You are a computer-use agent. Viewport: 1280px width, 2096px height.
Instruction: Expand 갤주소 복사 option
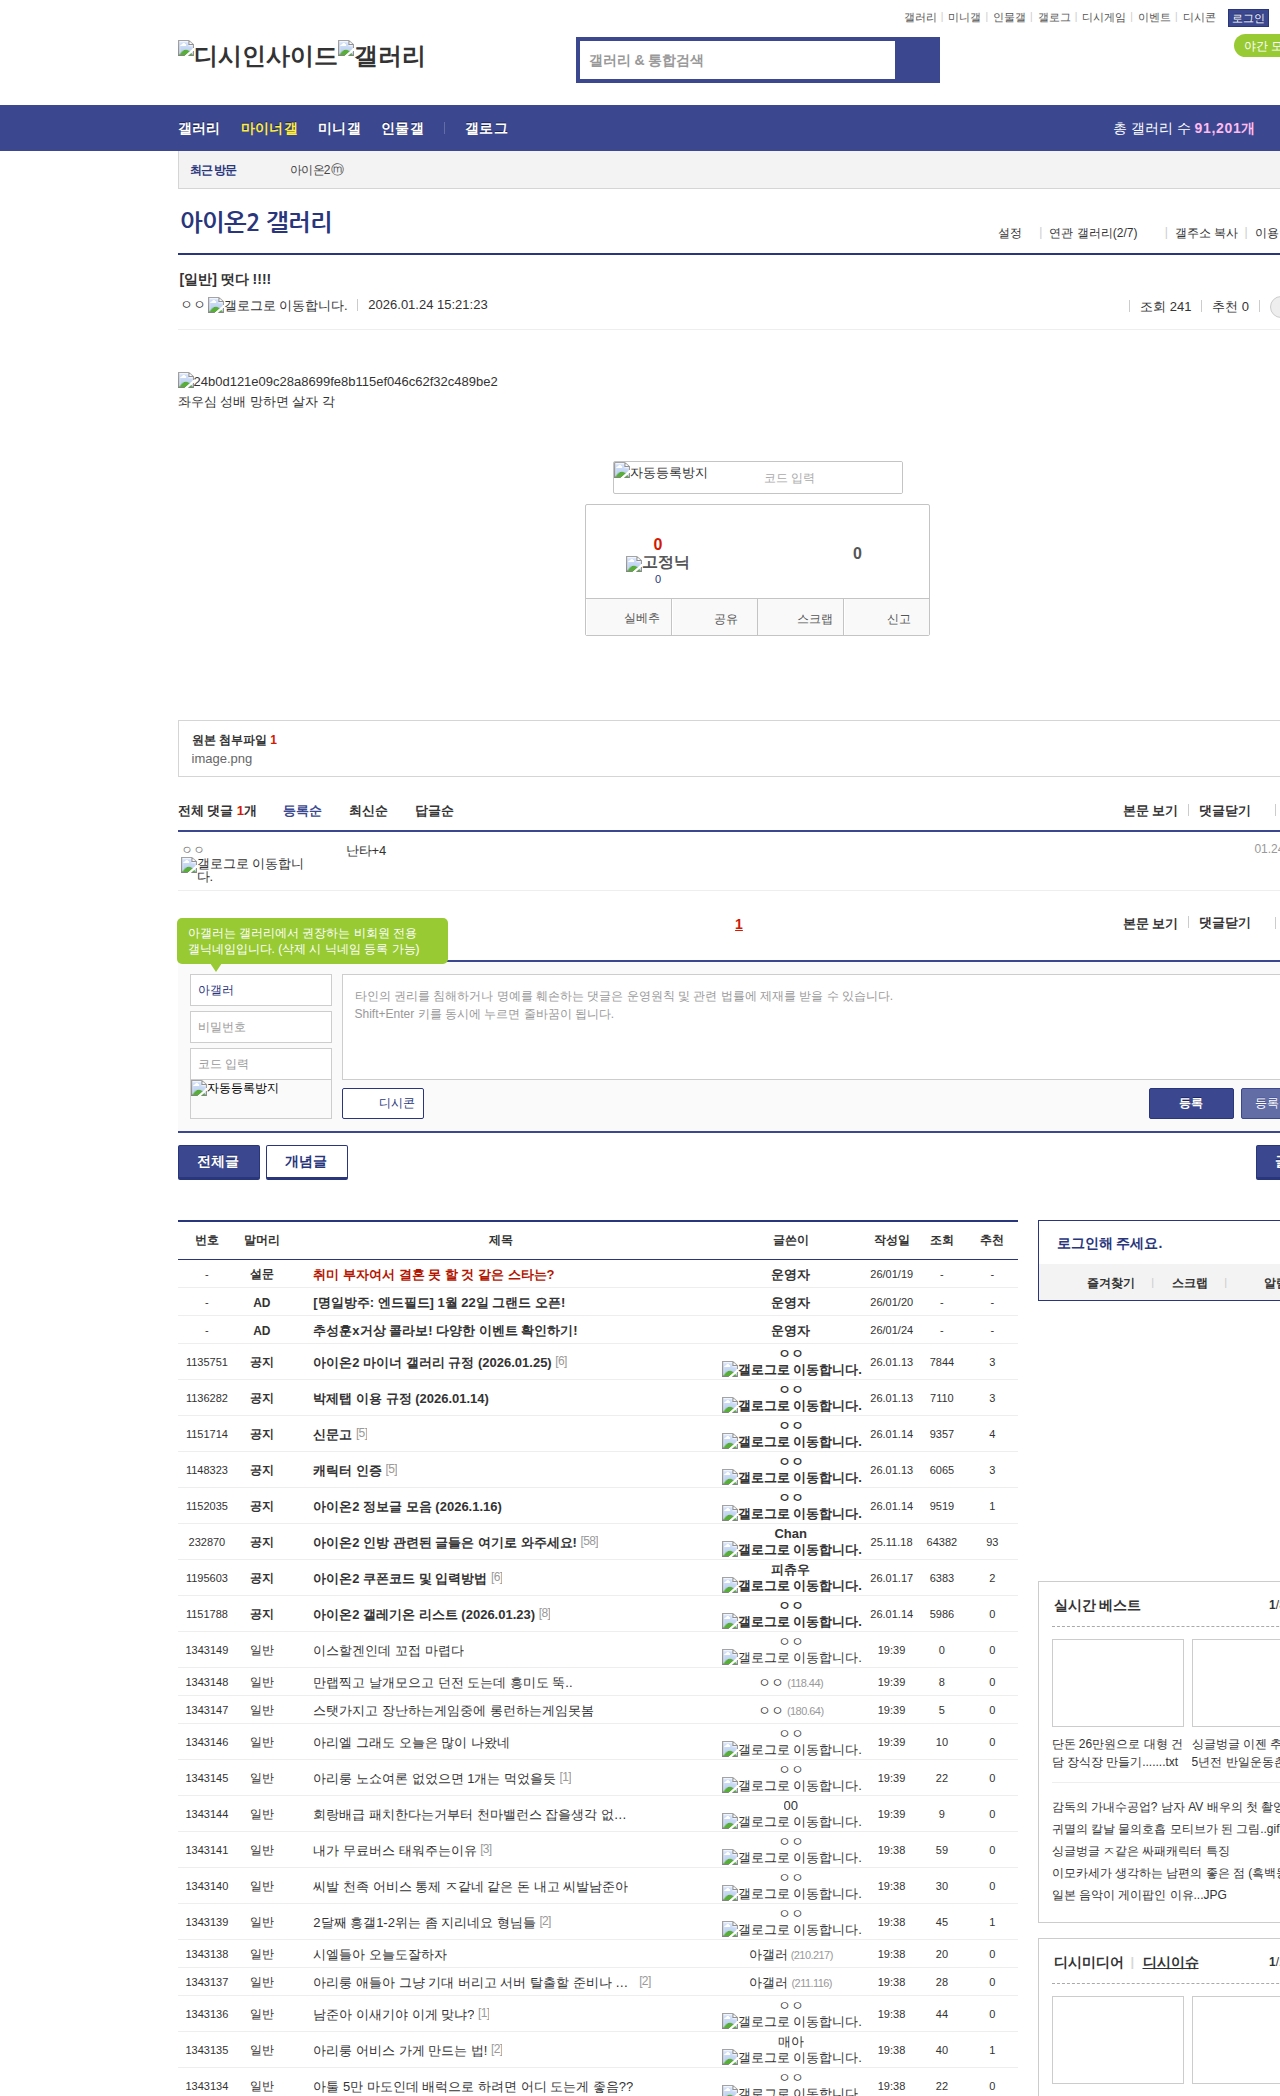tap(1206, 233)
